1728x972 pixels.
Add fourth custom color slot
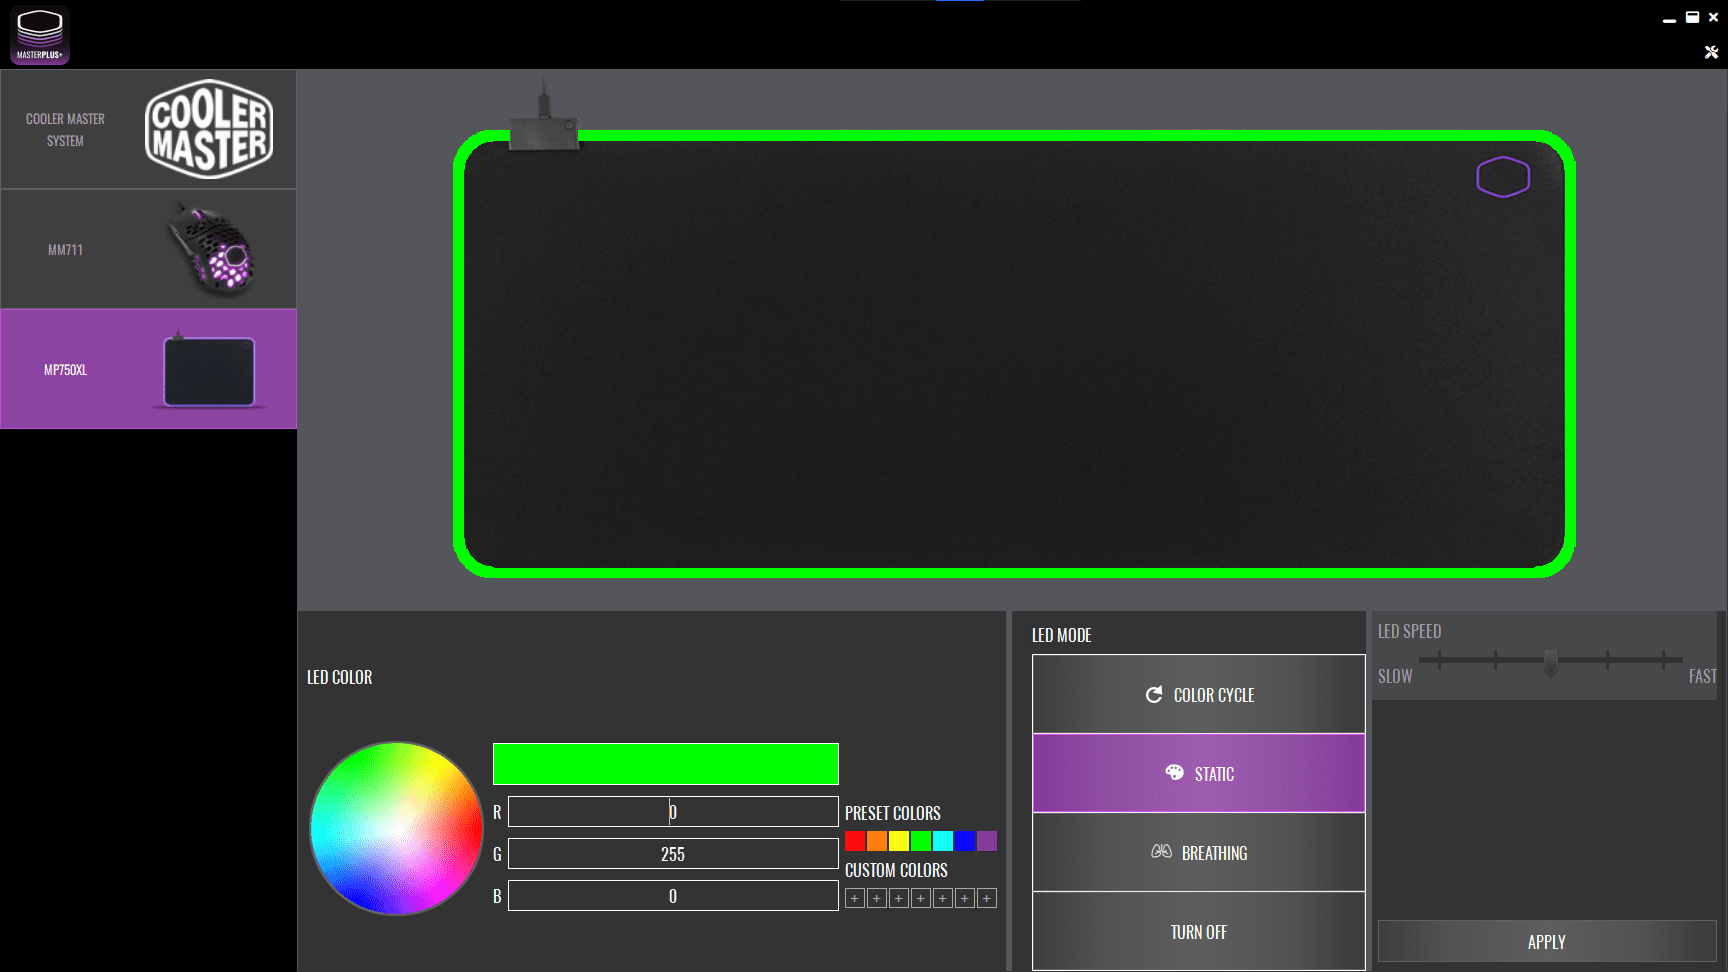921,898
